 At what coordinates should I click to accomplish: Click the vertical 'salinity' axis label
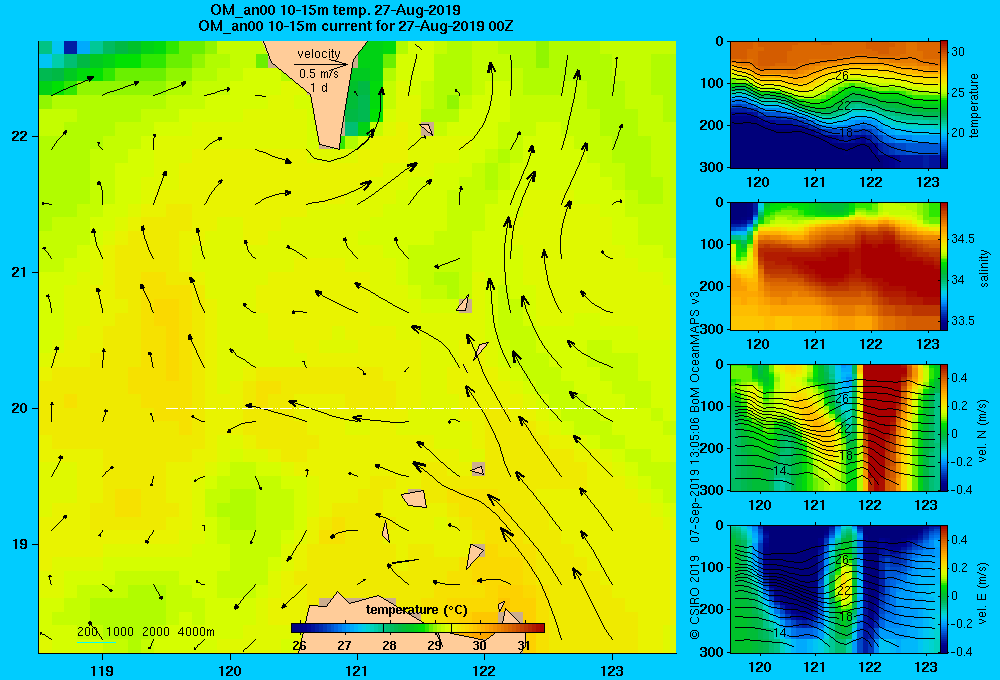[x=985, y=268]
